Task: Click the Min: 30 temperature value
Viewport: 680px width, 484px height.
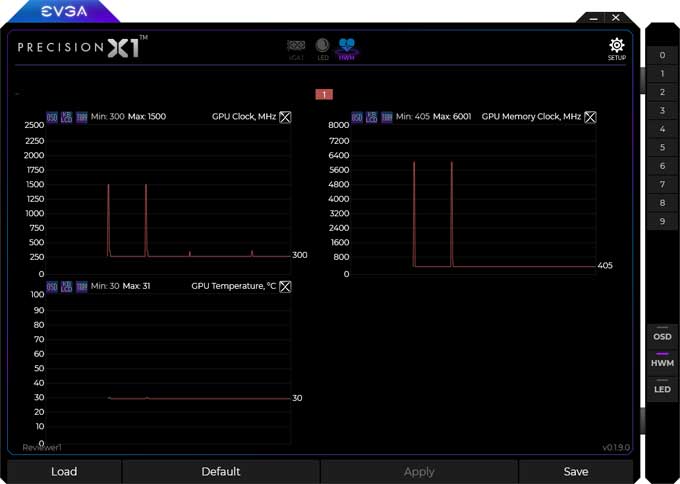Action: click(x=105, y=286)
